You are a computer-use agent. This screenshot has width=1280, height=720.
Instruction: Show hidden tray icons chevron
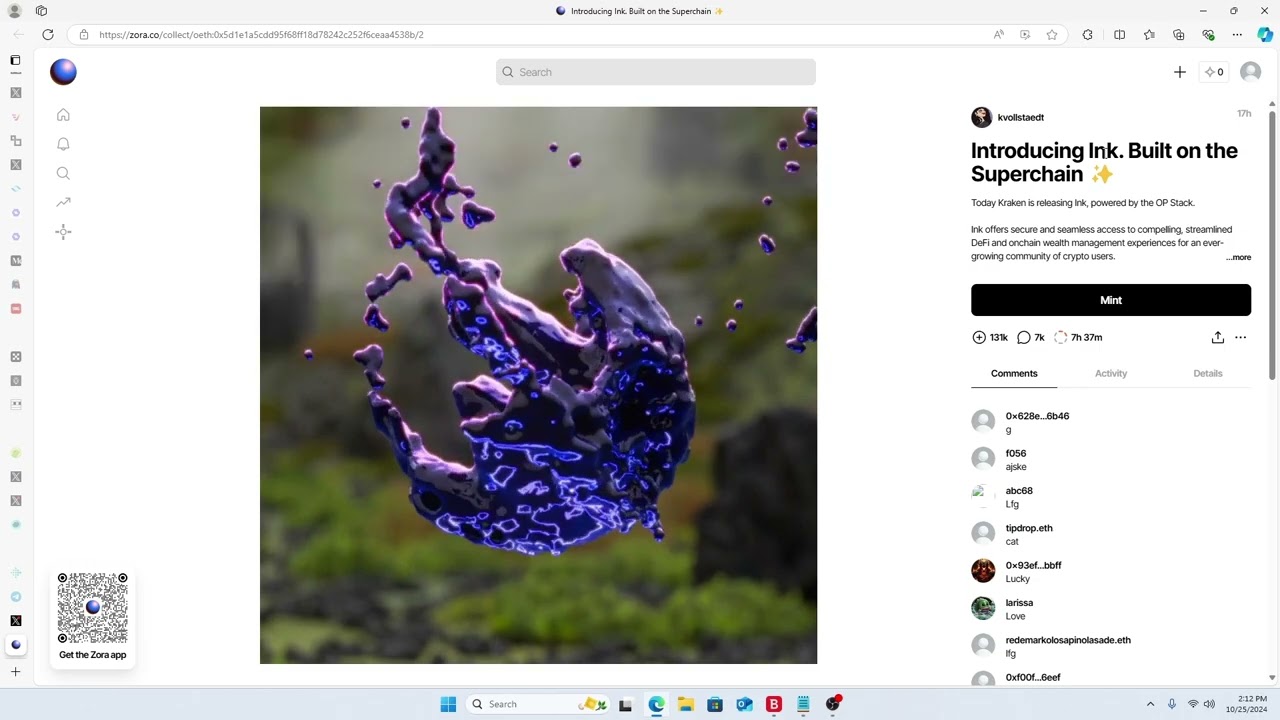[1150, 704]
